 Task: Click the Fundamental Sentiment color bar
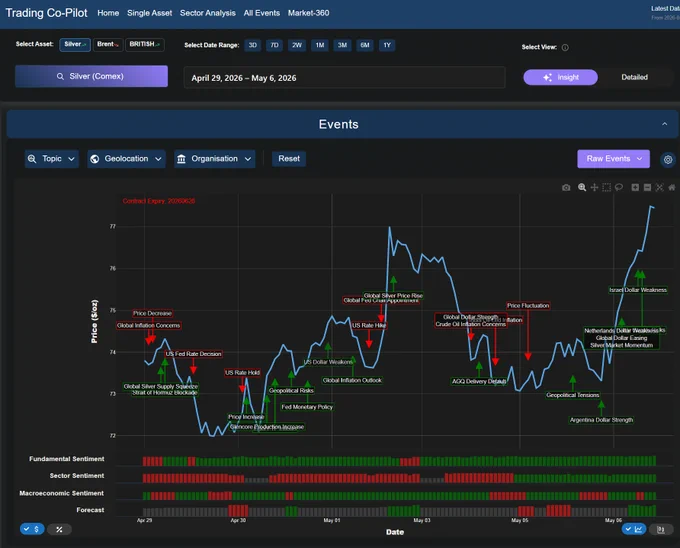click(399, 461)
